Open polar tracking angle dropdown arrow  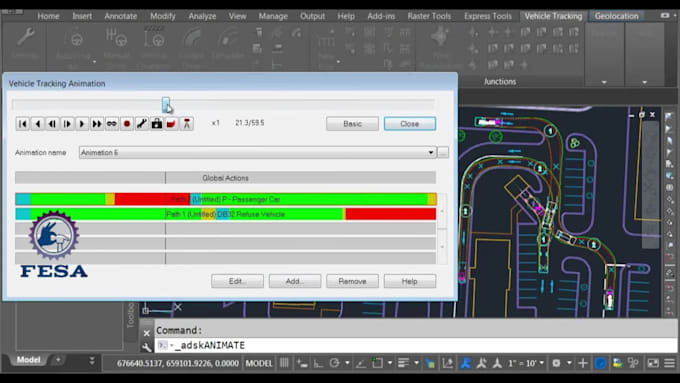pos(347,363)
